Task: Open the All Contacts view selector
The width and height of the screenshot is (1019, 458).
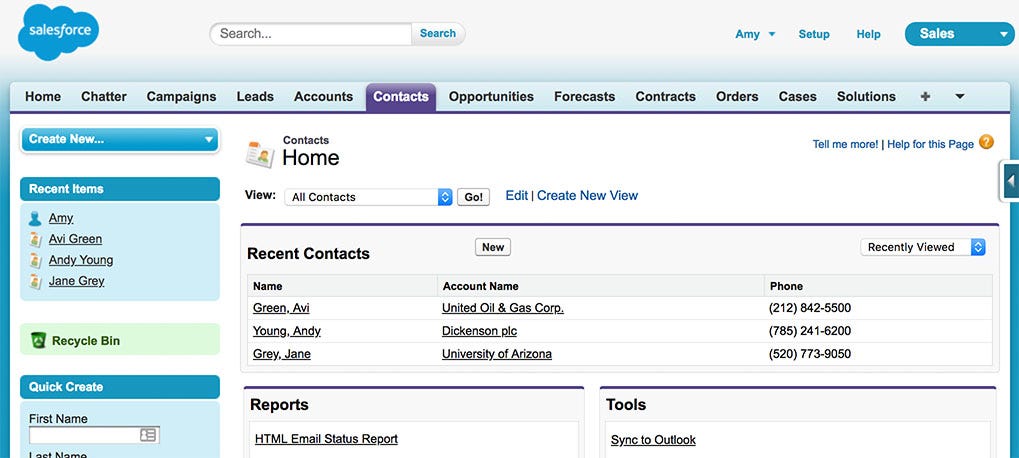Action: coord(368,197)
